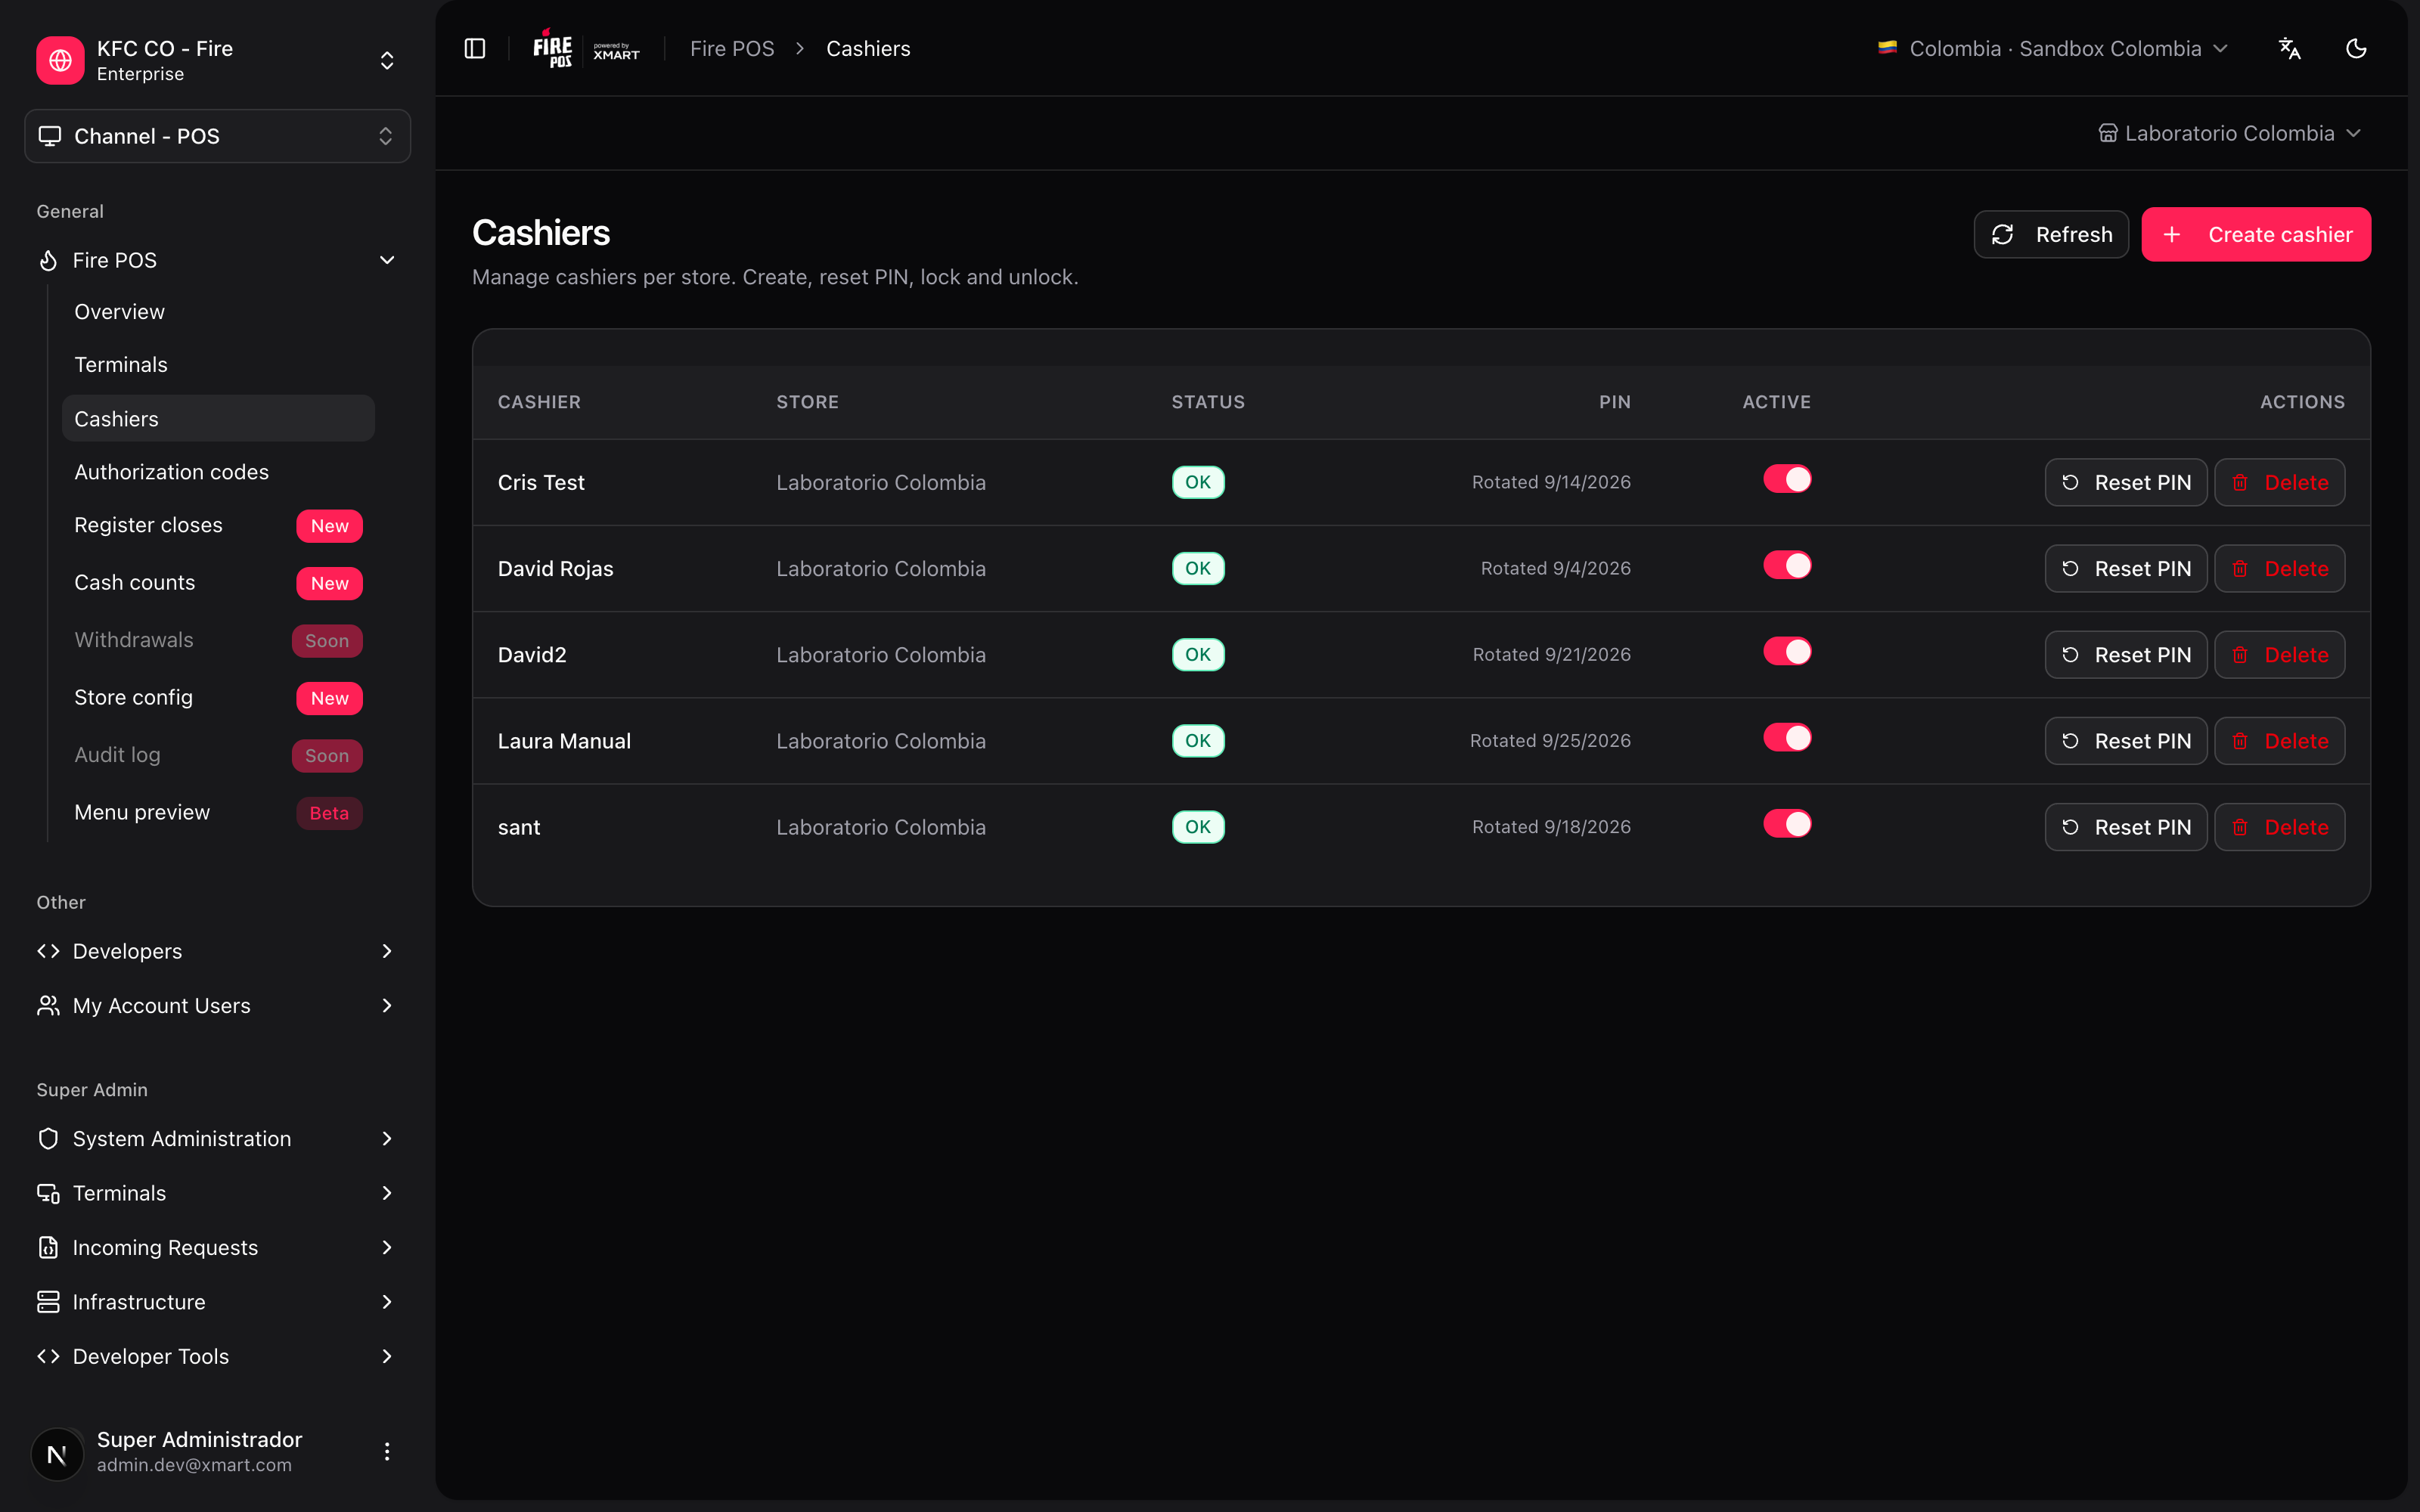Viewport: 2420px width, 1512px height.
Task: Expand the Developers section chevron
Action: 387,951
